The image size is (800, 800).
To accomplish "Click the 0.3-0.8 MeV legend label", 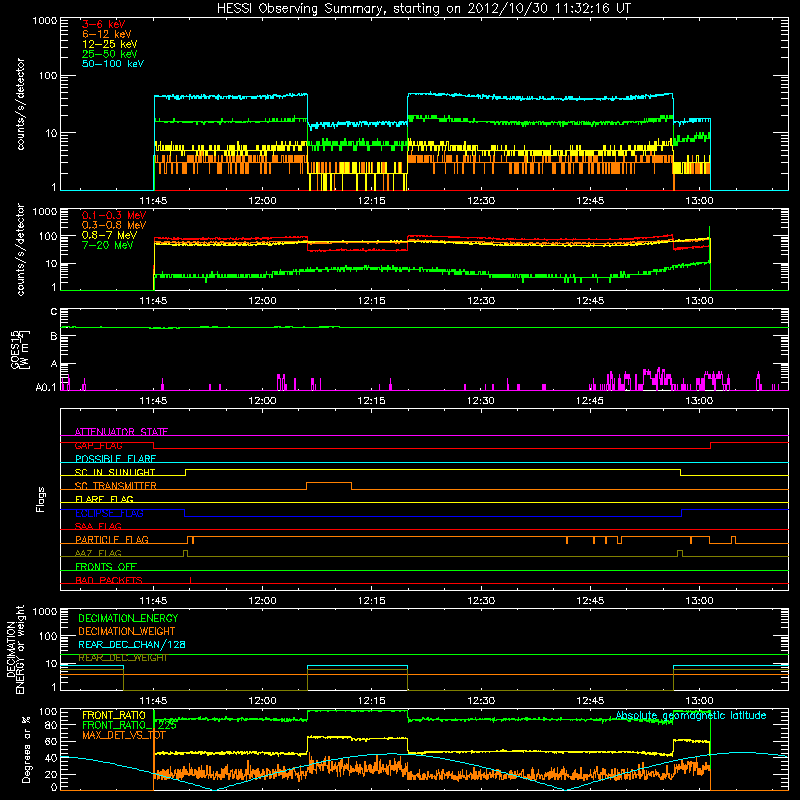I will 114,225.
